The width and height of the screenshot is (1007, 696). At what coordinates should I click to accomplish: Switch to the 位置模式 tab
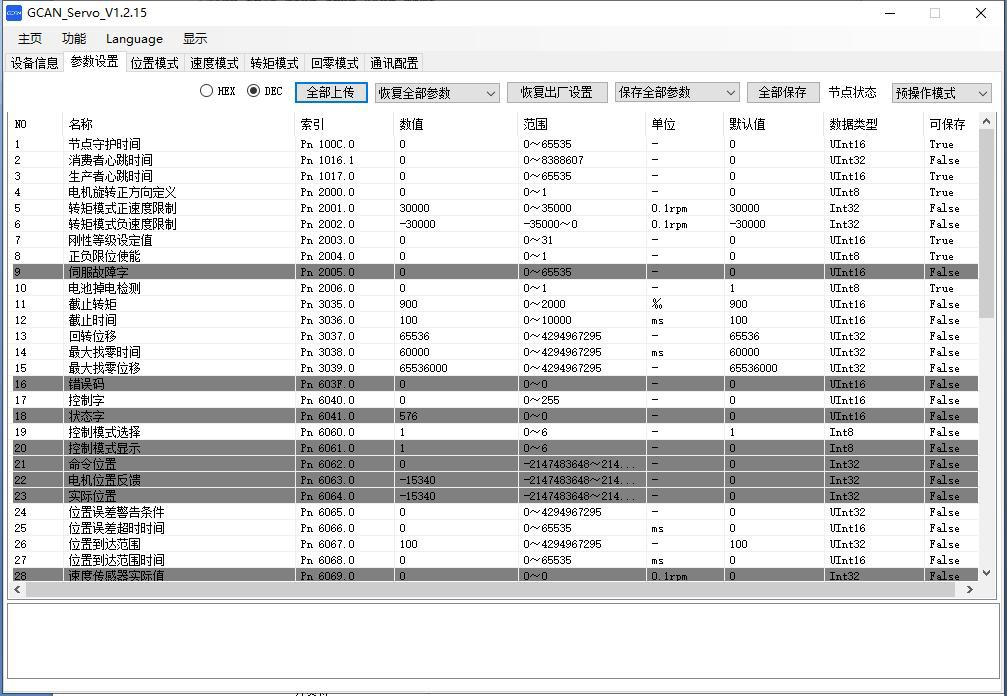click(x=154, y=63)
